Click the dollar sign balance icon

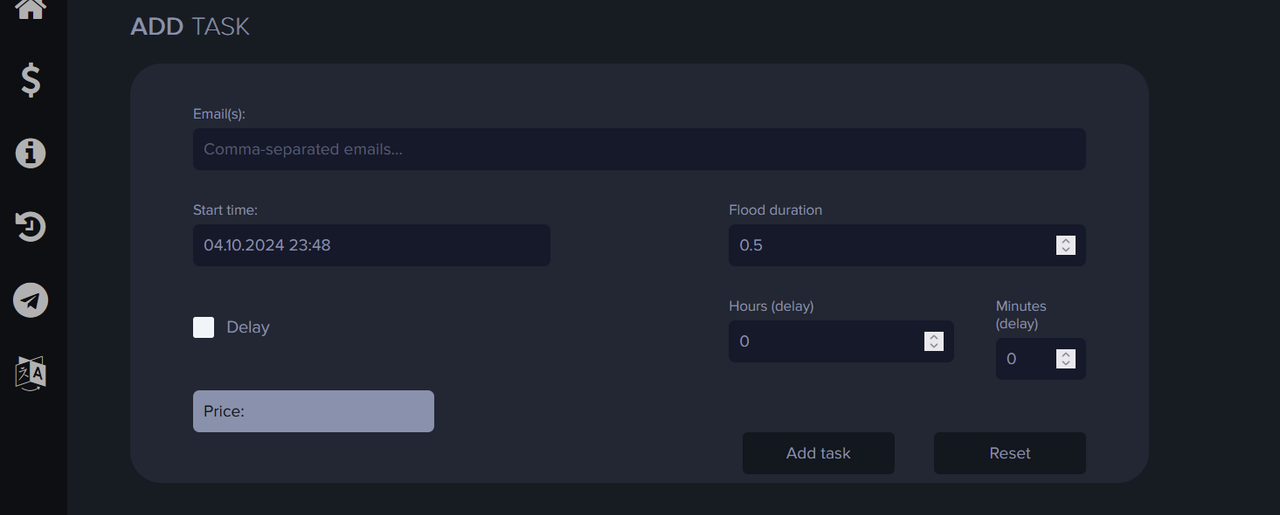(31, 79)
